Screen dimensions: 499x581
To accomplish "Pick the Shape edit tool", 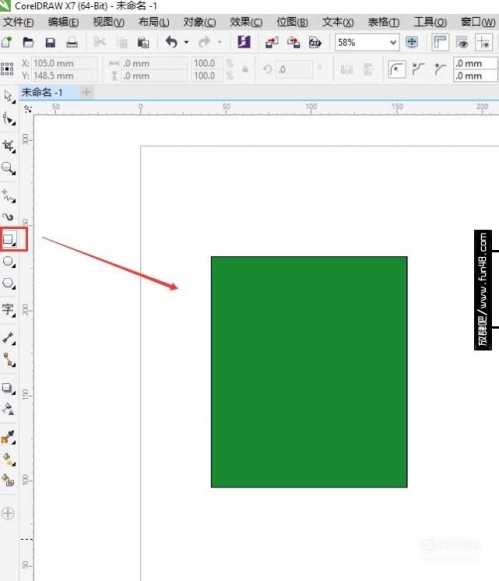I will click(x=9, y=120).
